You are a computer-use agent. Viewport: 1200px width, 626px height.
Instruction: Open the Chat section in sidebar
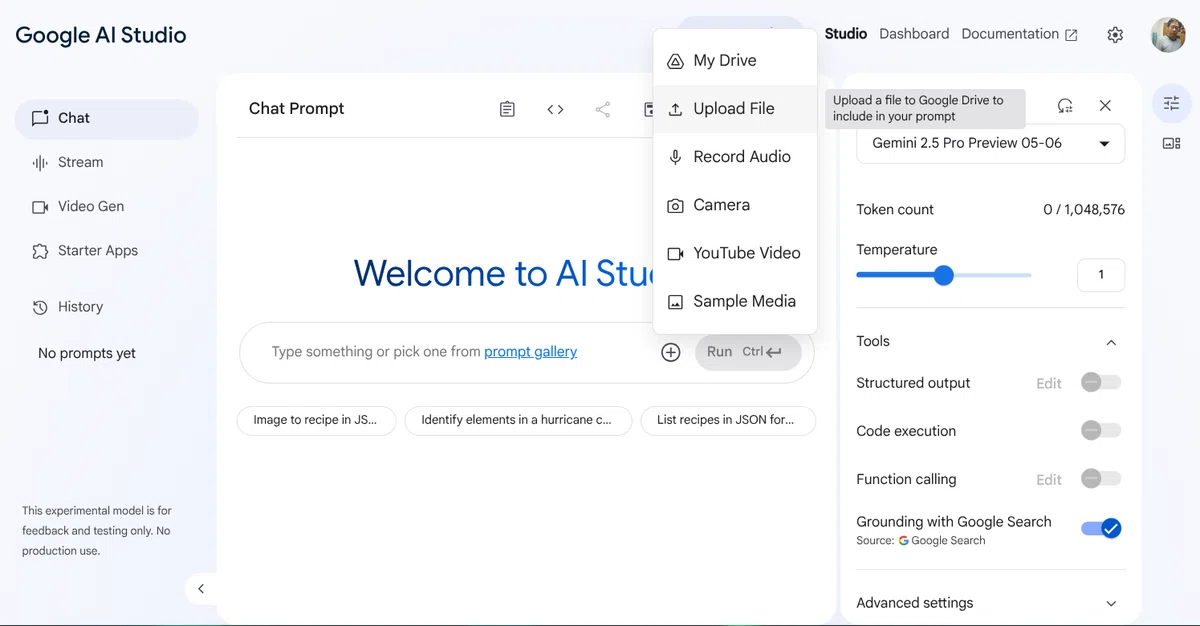(x=106, y=118)
